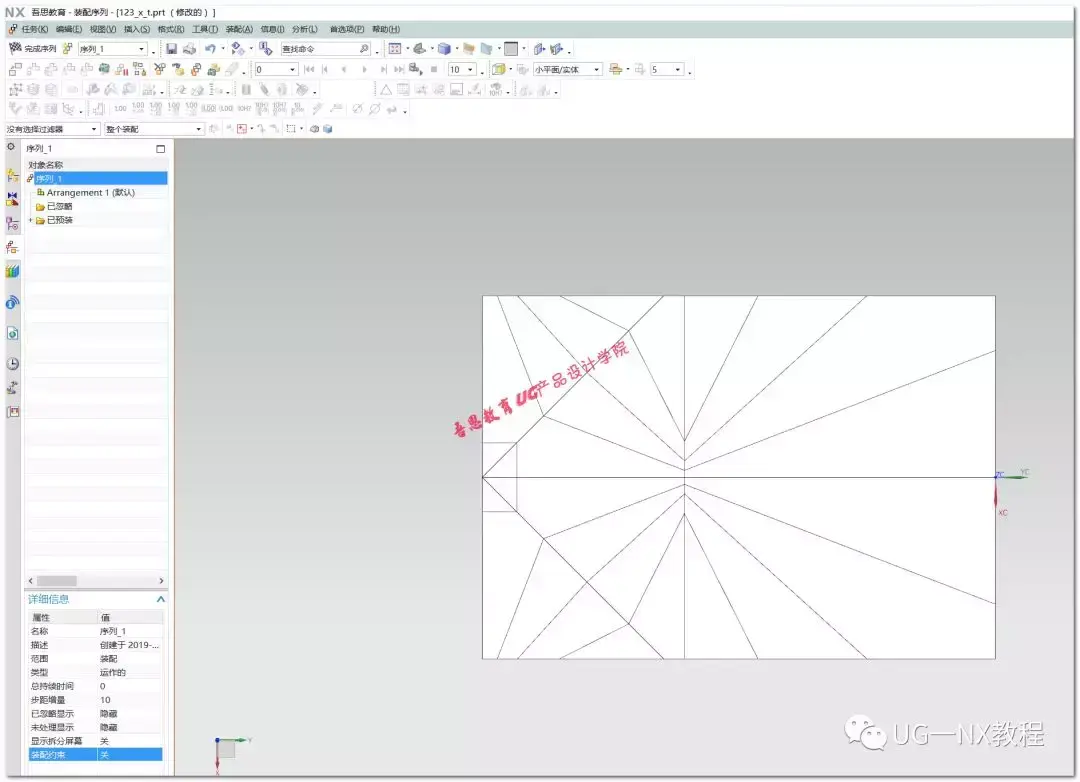
Task: Open the 帮助(H) menu
Action: pos(386,29)
